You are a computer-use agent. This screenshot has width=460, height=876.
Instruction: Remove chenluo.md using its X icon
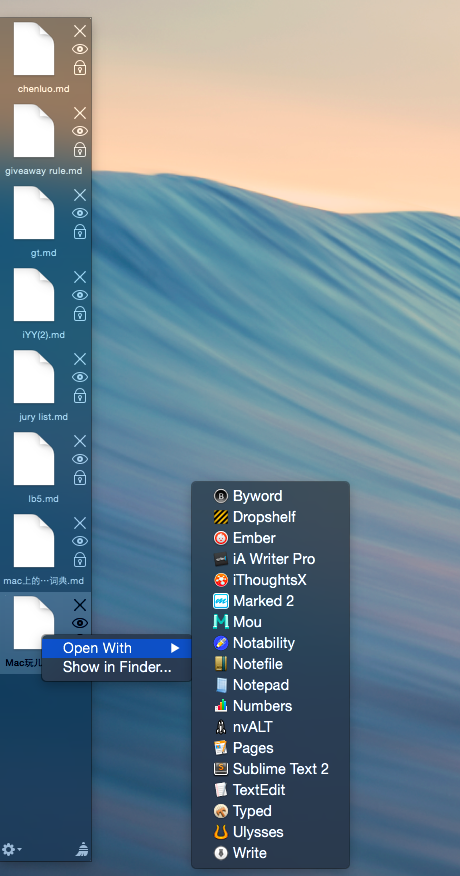click(x=80, y=31)
